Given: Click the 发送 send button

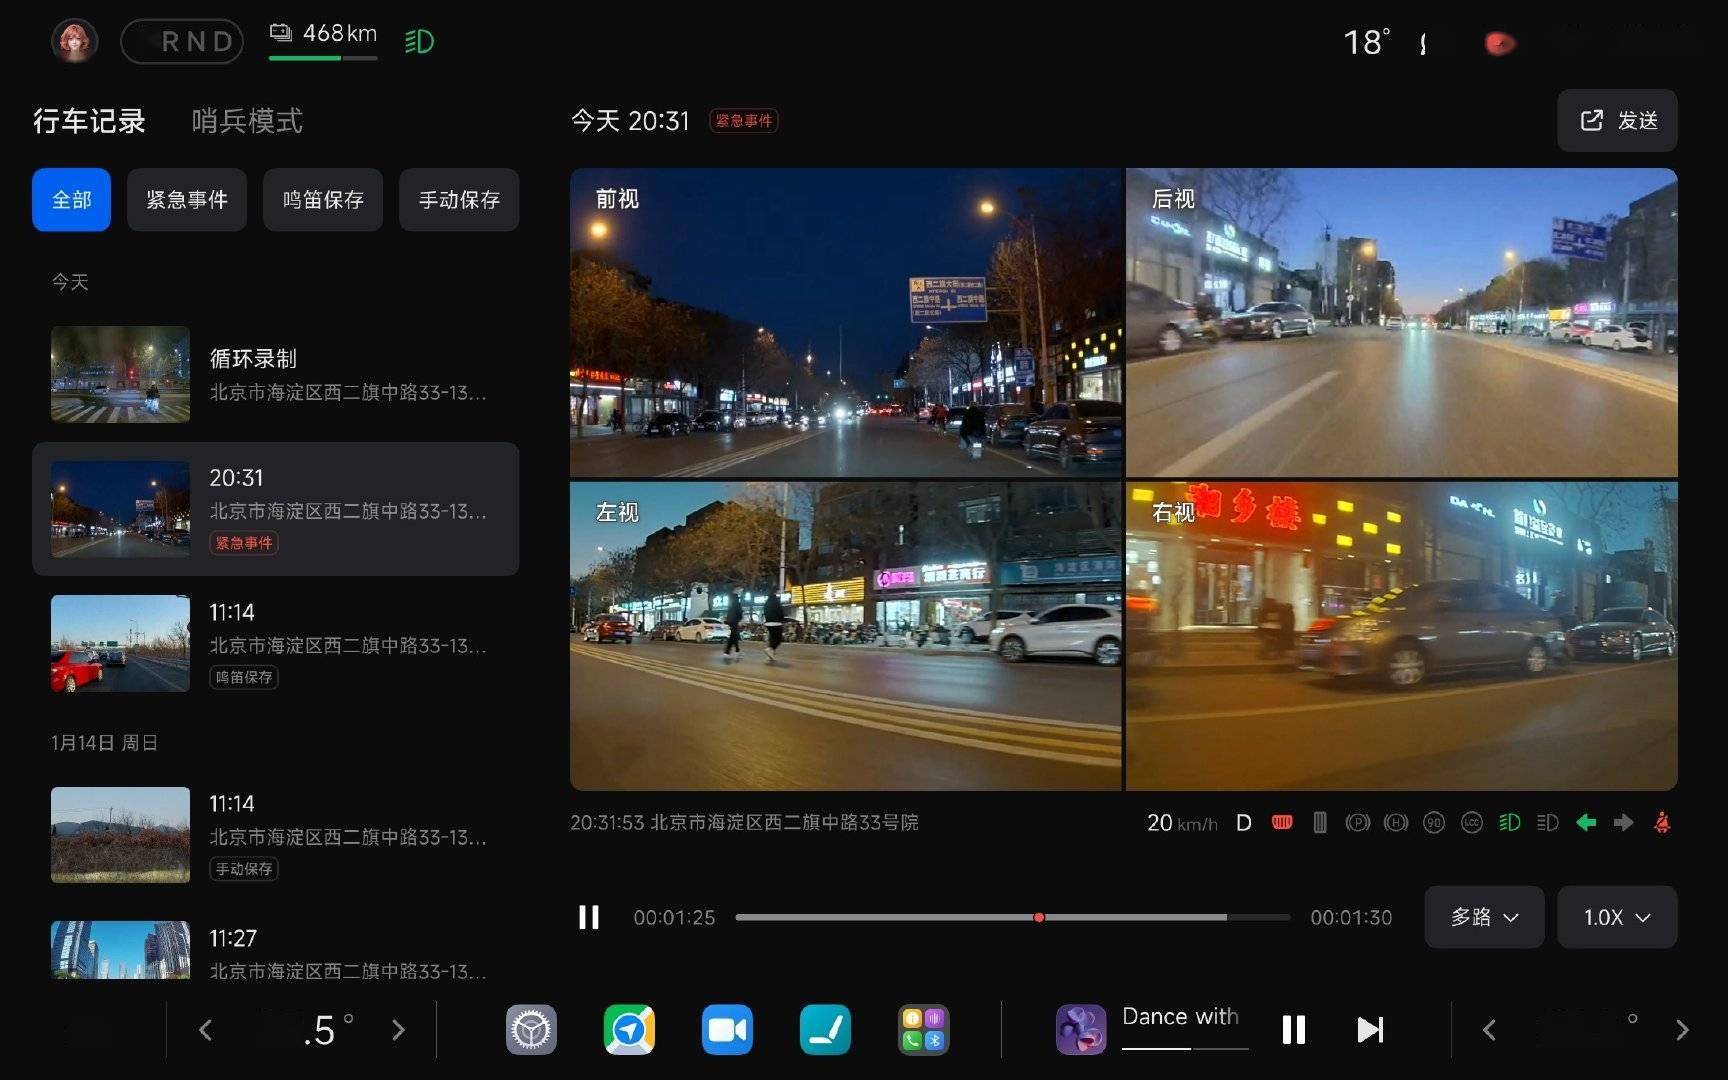Looking at the screenshot, I should (1617, 121).
